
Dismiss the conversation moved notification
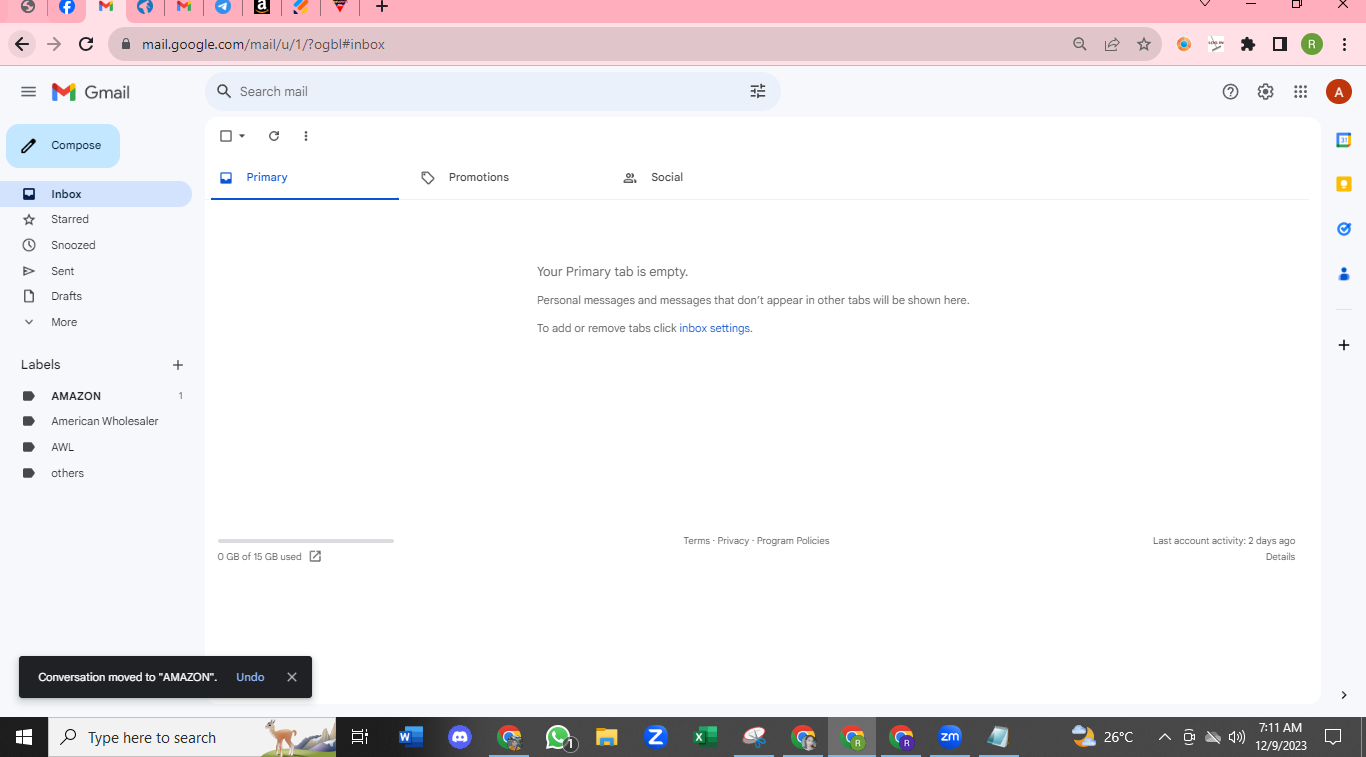coord(292,677)
